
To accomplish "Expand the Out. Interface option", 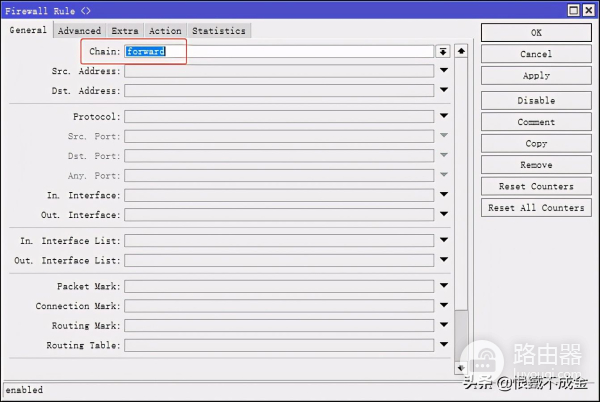I will (x=443, y=215).
